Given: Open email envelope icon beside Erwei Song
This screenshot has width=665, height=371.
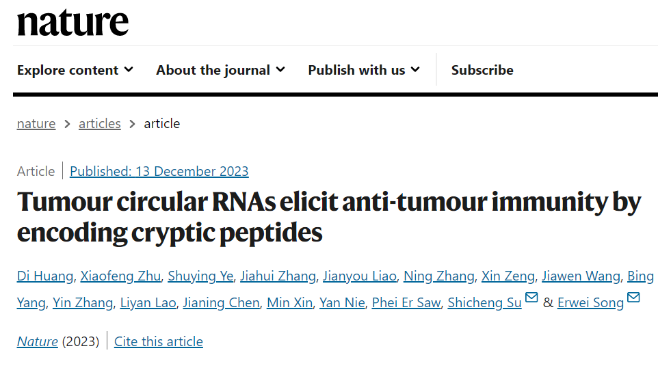Looking at the screenshot, I should click(x=633, y=297).
